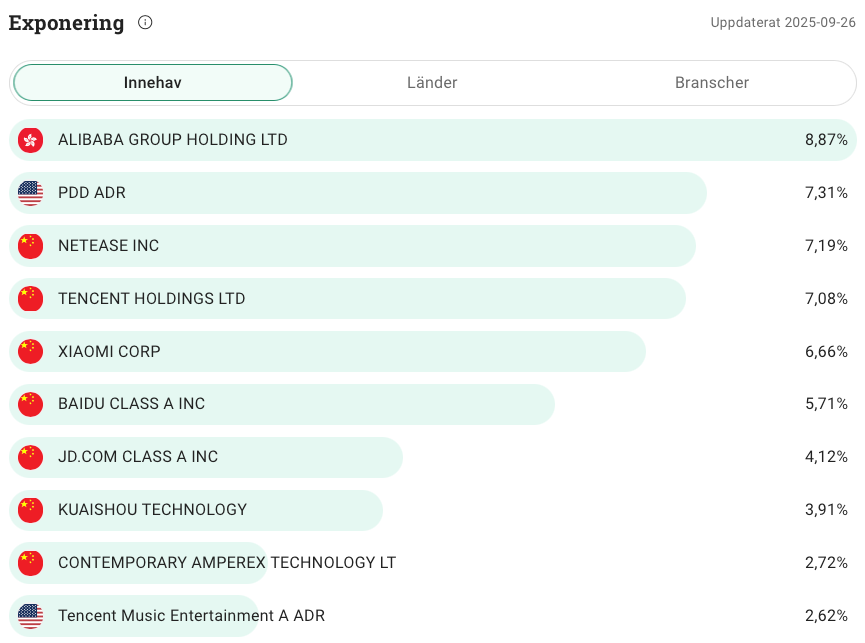Select BAIDU CLASS A INC holding name
This screenshot has width=865, height=643.
[131, 404]
